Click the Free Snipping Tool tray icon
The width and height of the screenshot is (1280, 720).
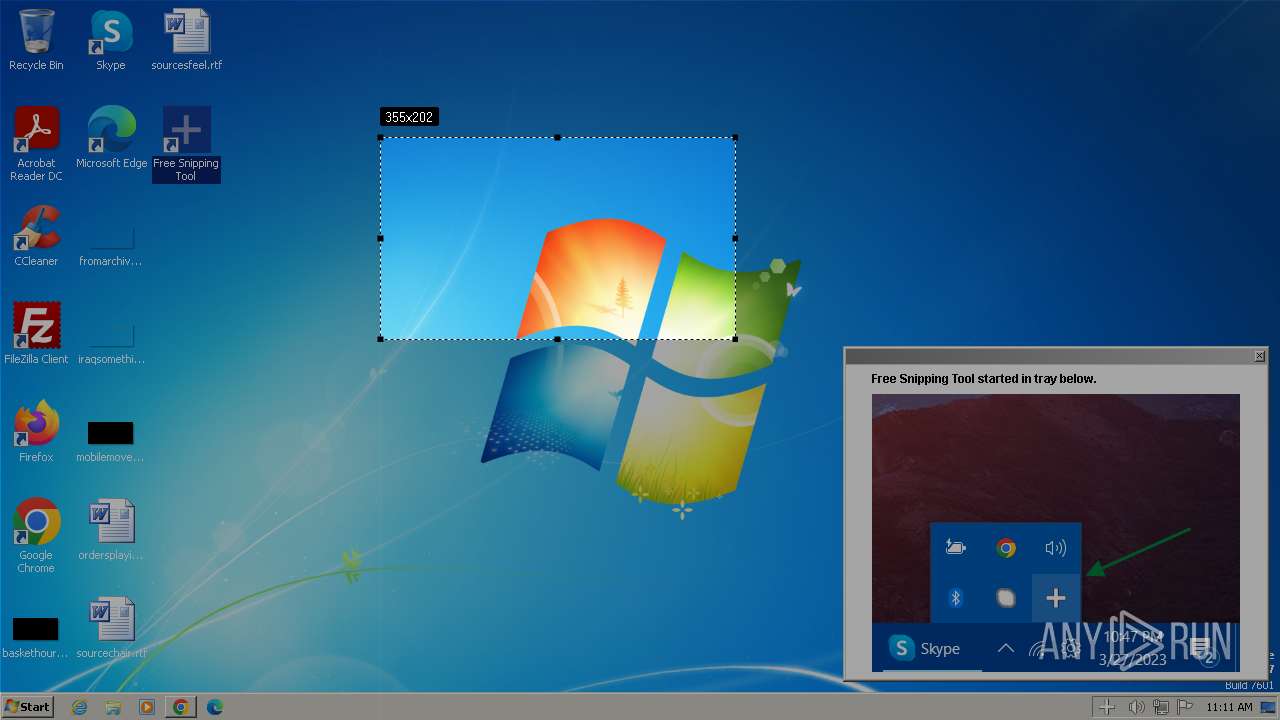click(1107, 707)
